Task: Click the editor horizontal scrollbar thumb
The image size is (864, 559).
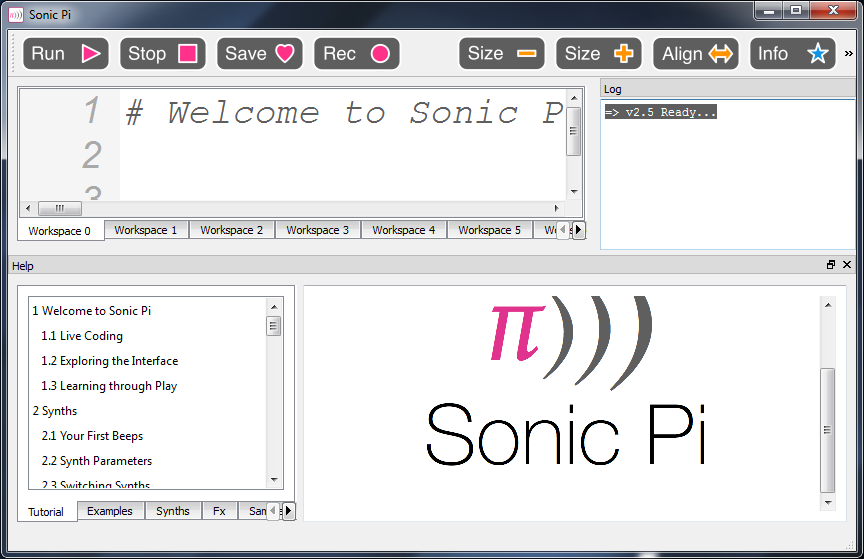Action: (x=60, y=208)
